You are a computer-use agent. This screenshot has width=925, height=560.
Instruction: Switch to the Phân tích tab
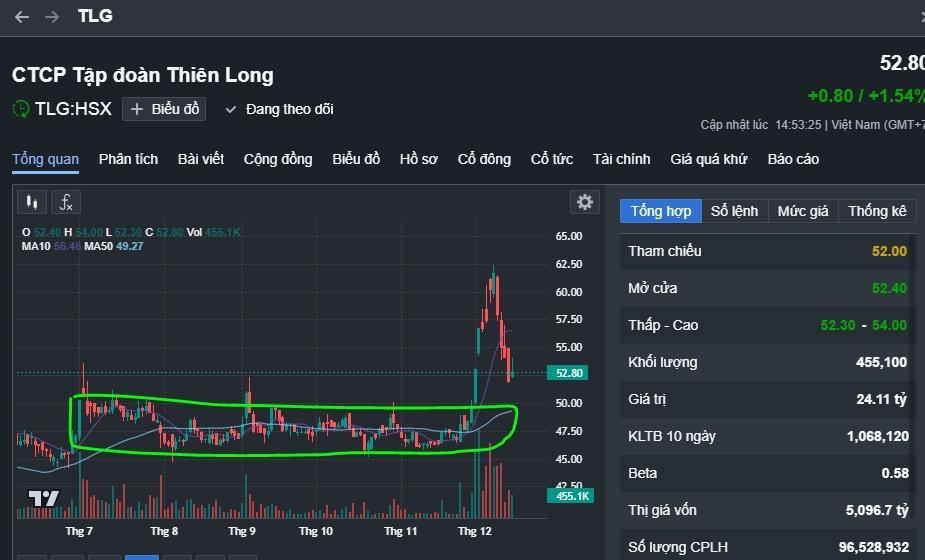[128, 159]
